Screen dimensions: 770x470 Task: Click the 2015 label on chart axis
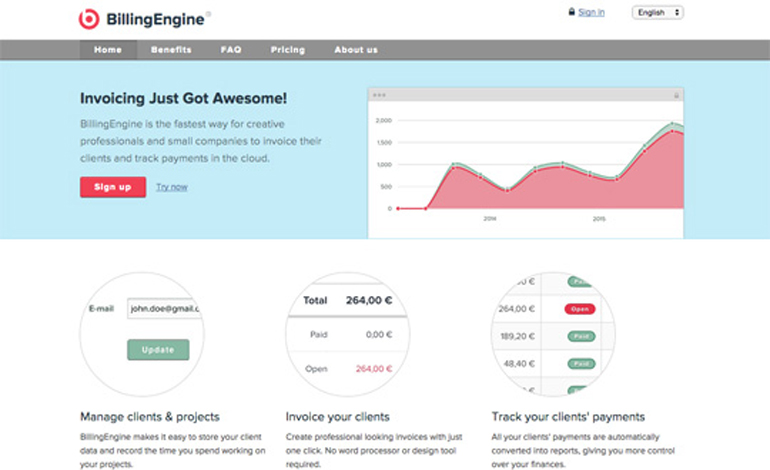[599, 219]
